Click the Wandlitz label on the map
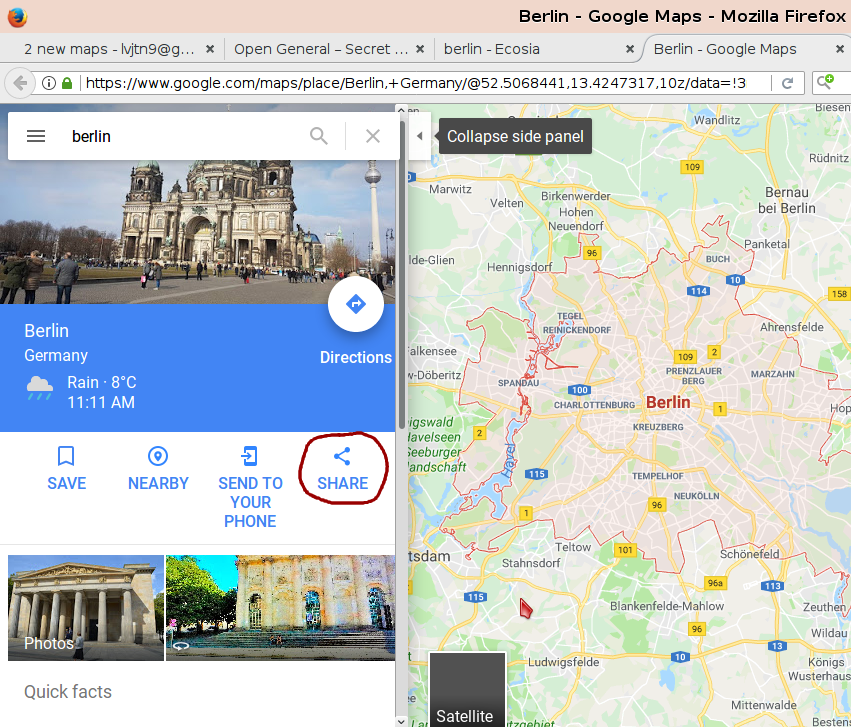This screenshot has height=727, width=851. pyautogui.click(x=717, y=120)
